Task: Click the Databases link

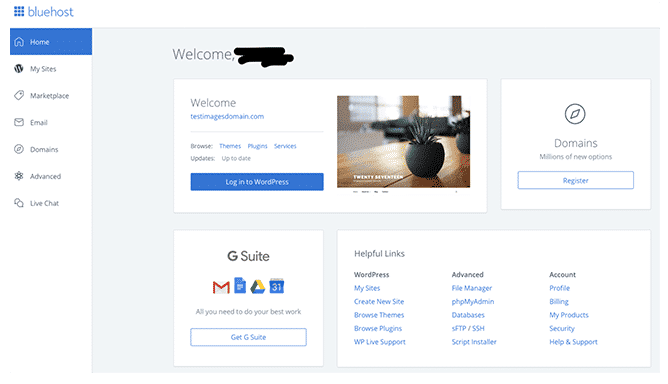Action: (468, 315)
